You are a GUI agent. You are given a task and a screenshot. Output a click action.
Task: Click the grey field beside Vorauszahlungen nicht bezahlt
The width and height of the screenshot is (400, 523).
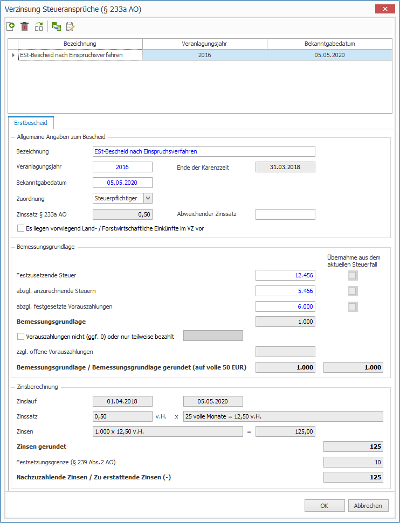pyautogui.click(x=213, y=336)
